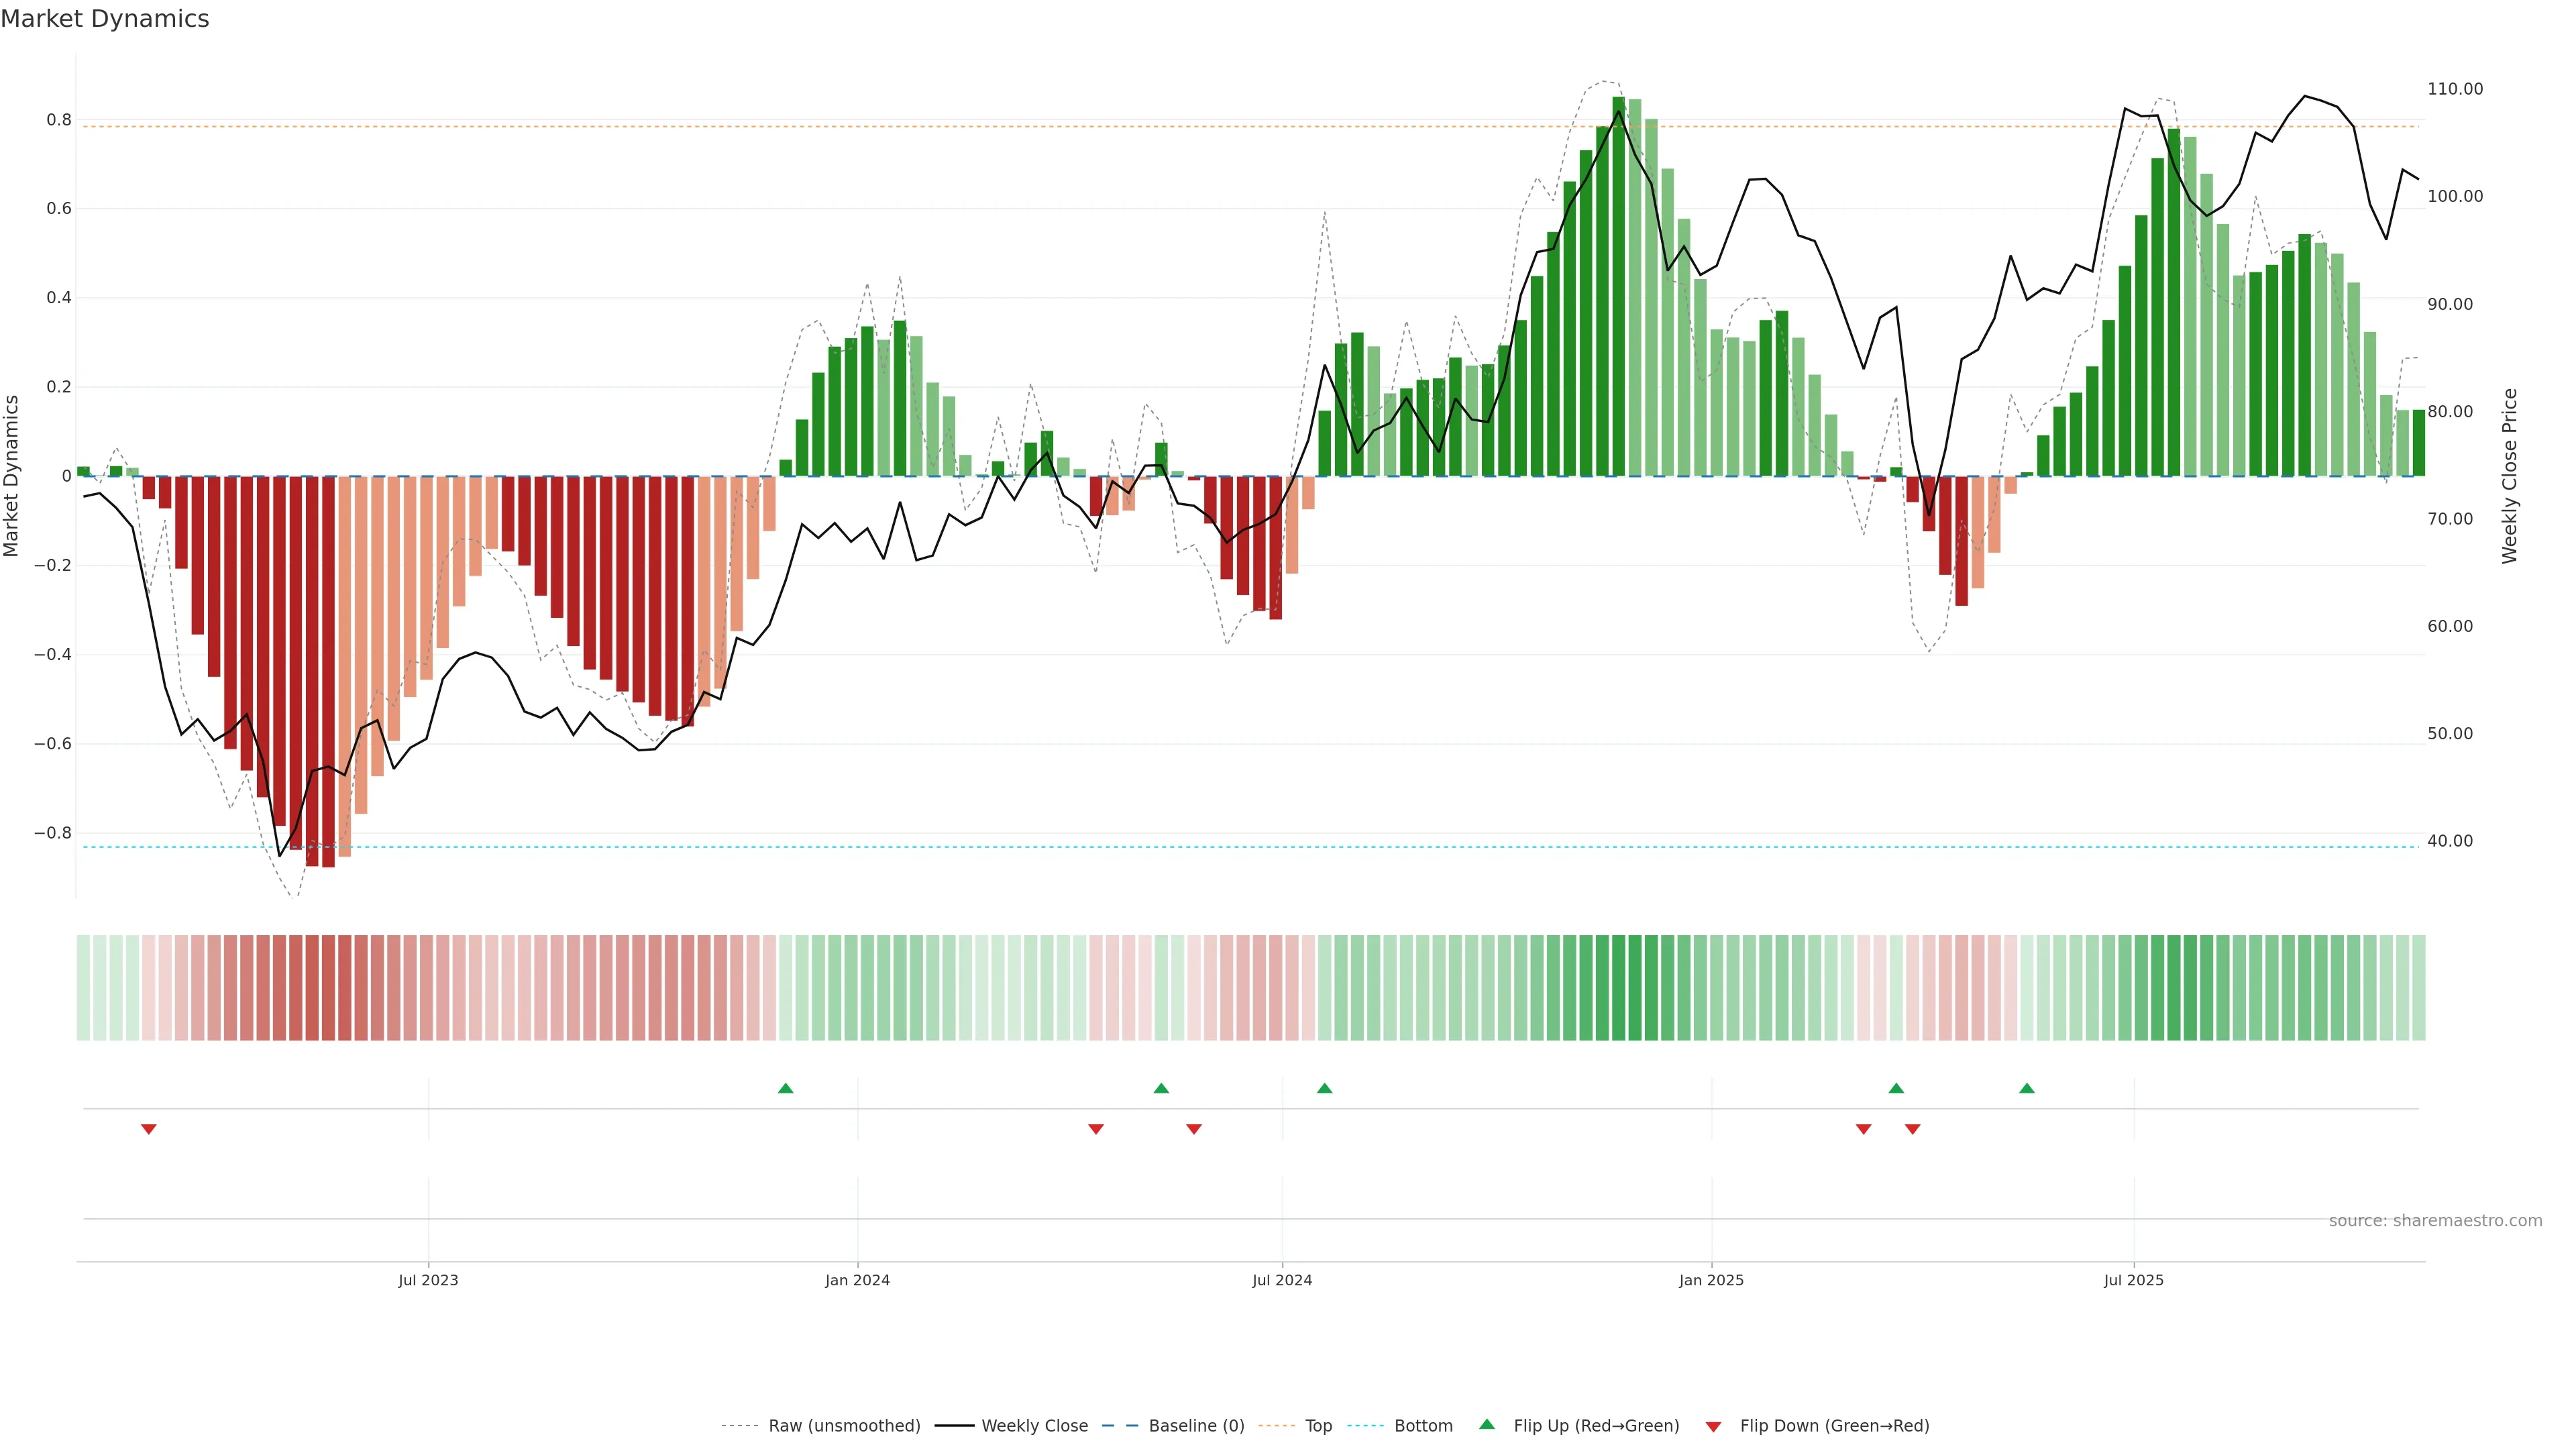Image resolution: width=2576 pixels, height=1449 pixels.
Task: Toggle the Weekly Close legend entry
Action: click(1034, 1425)
